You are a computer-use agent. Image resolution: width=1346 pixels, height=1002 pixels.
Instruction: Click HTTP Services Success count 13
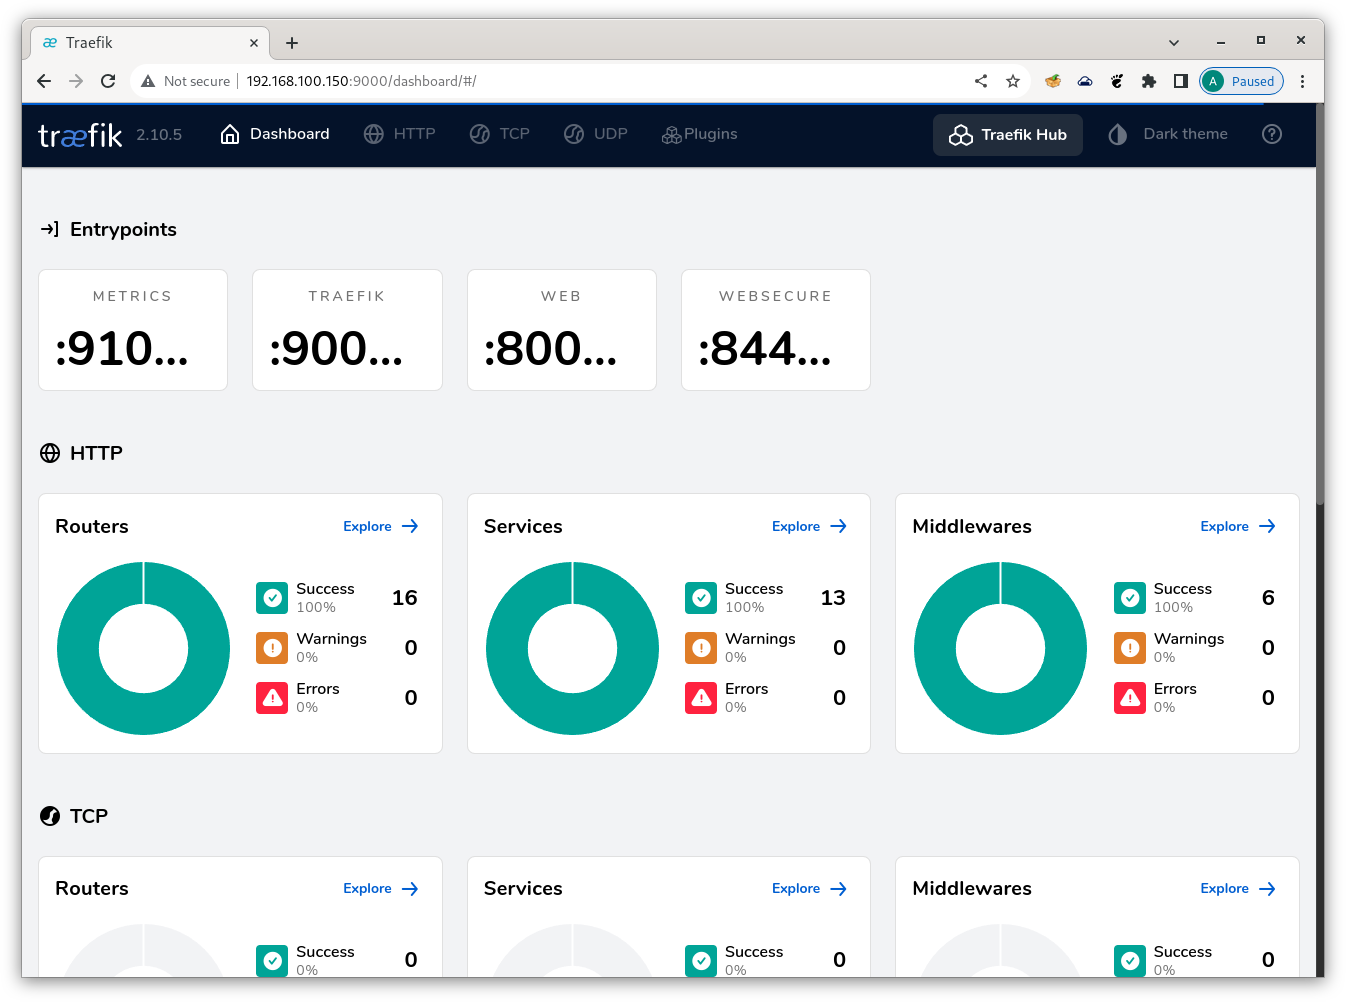coord(833,598)
